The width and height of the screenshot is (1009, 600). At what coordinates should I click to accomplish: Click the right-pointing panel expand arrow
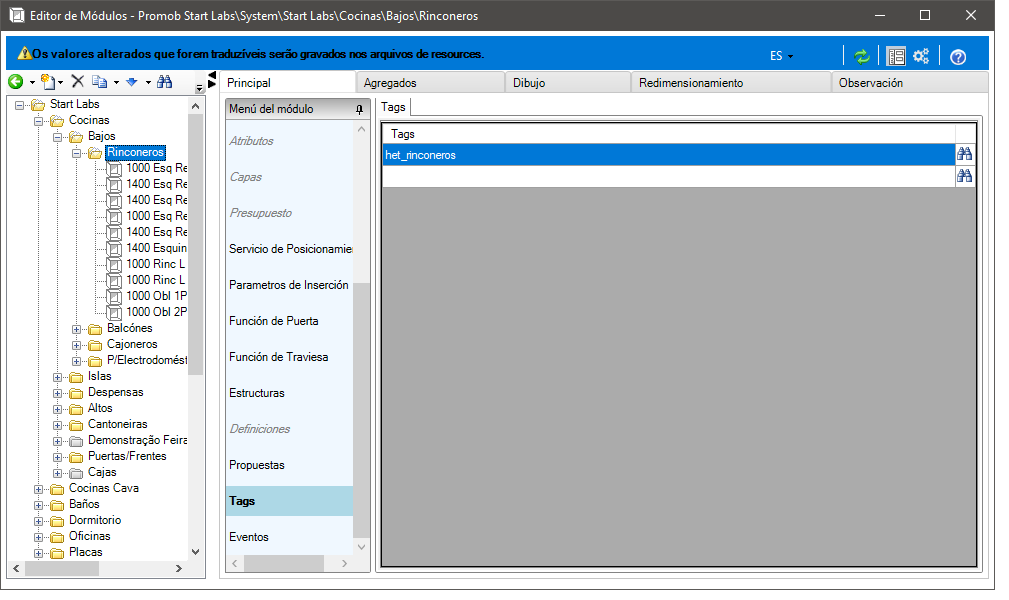tap(212, 84)
